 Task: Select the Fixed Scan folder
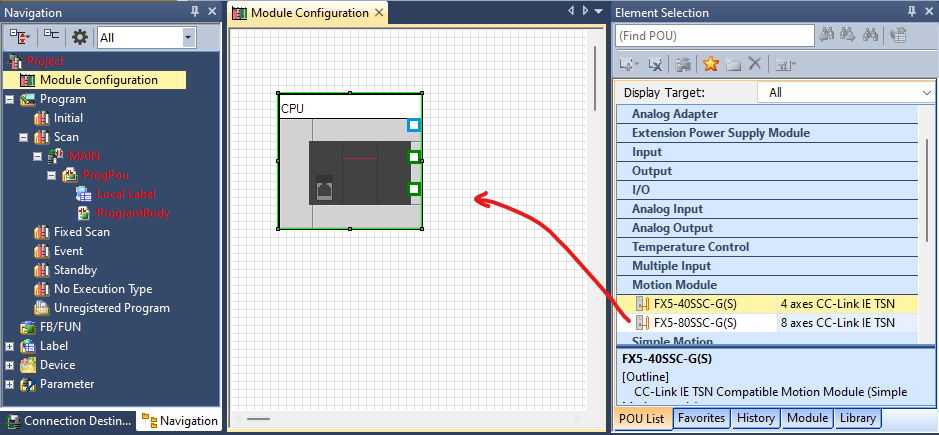coord(81,232)
